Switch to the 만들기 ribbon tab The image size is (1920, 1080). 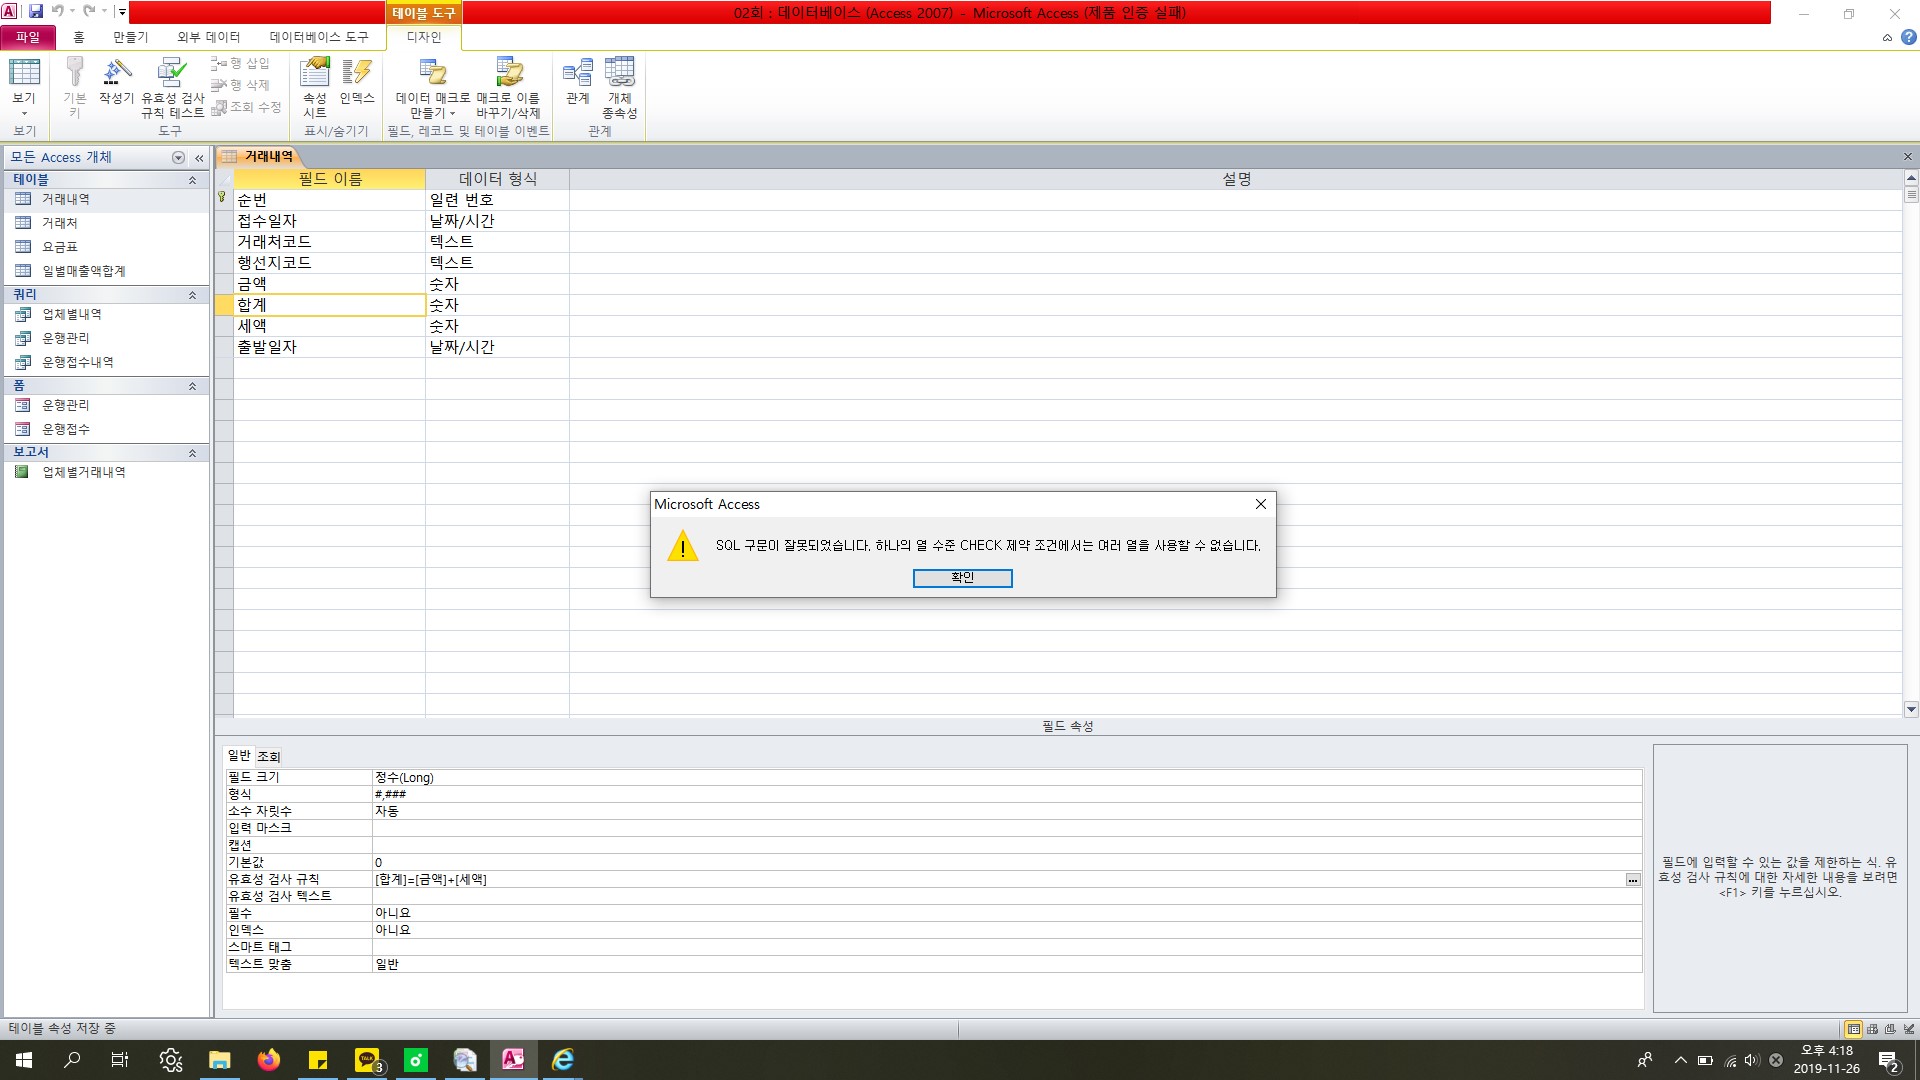pos(130,37)
